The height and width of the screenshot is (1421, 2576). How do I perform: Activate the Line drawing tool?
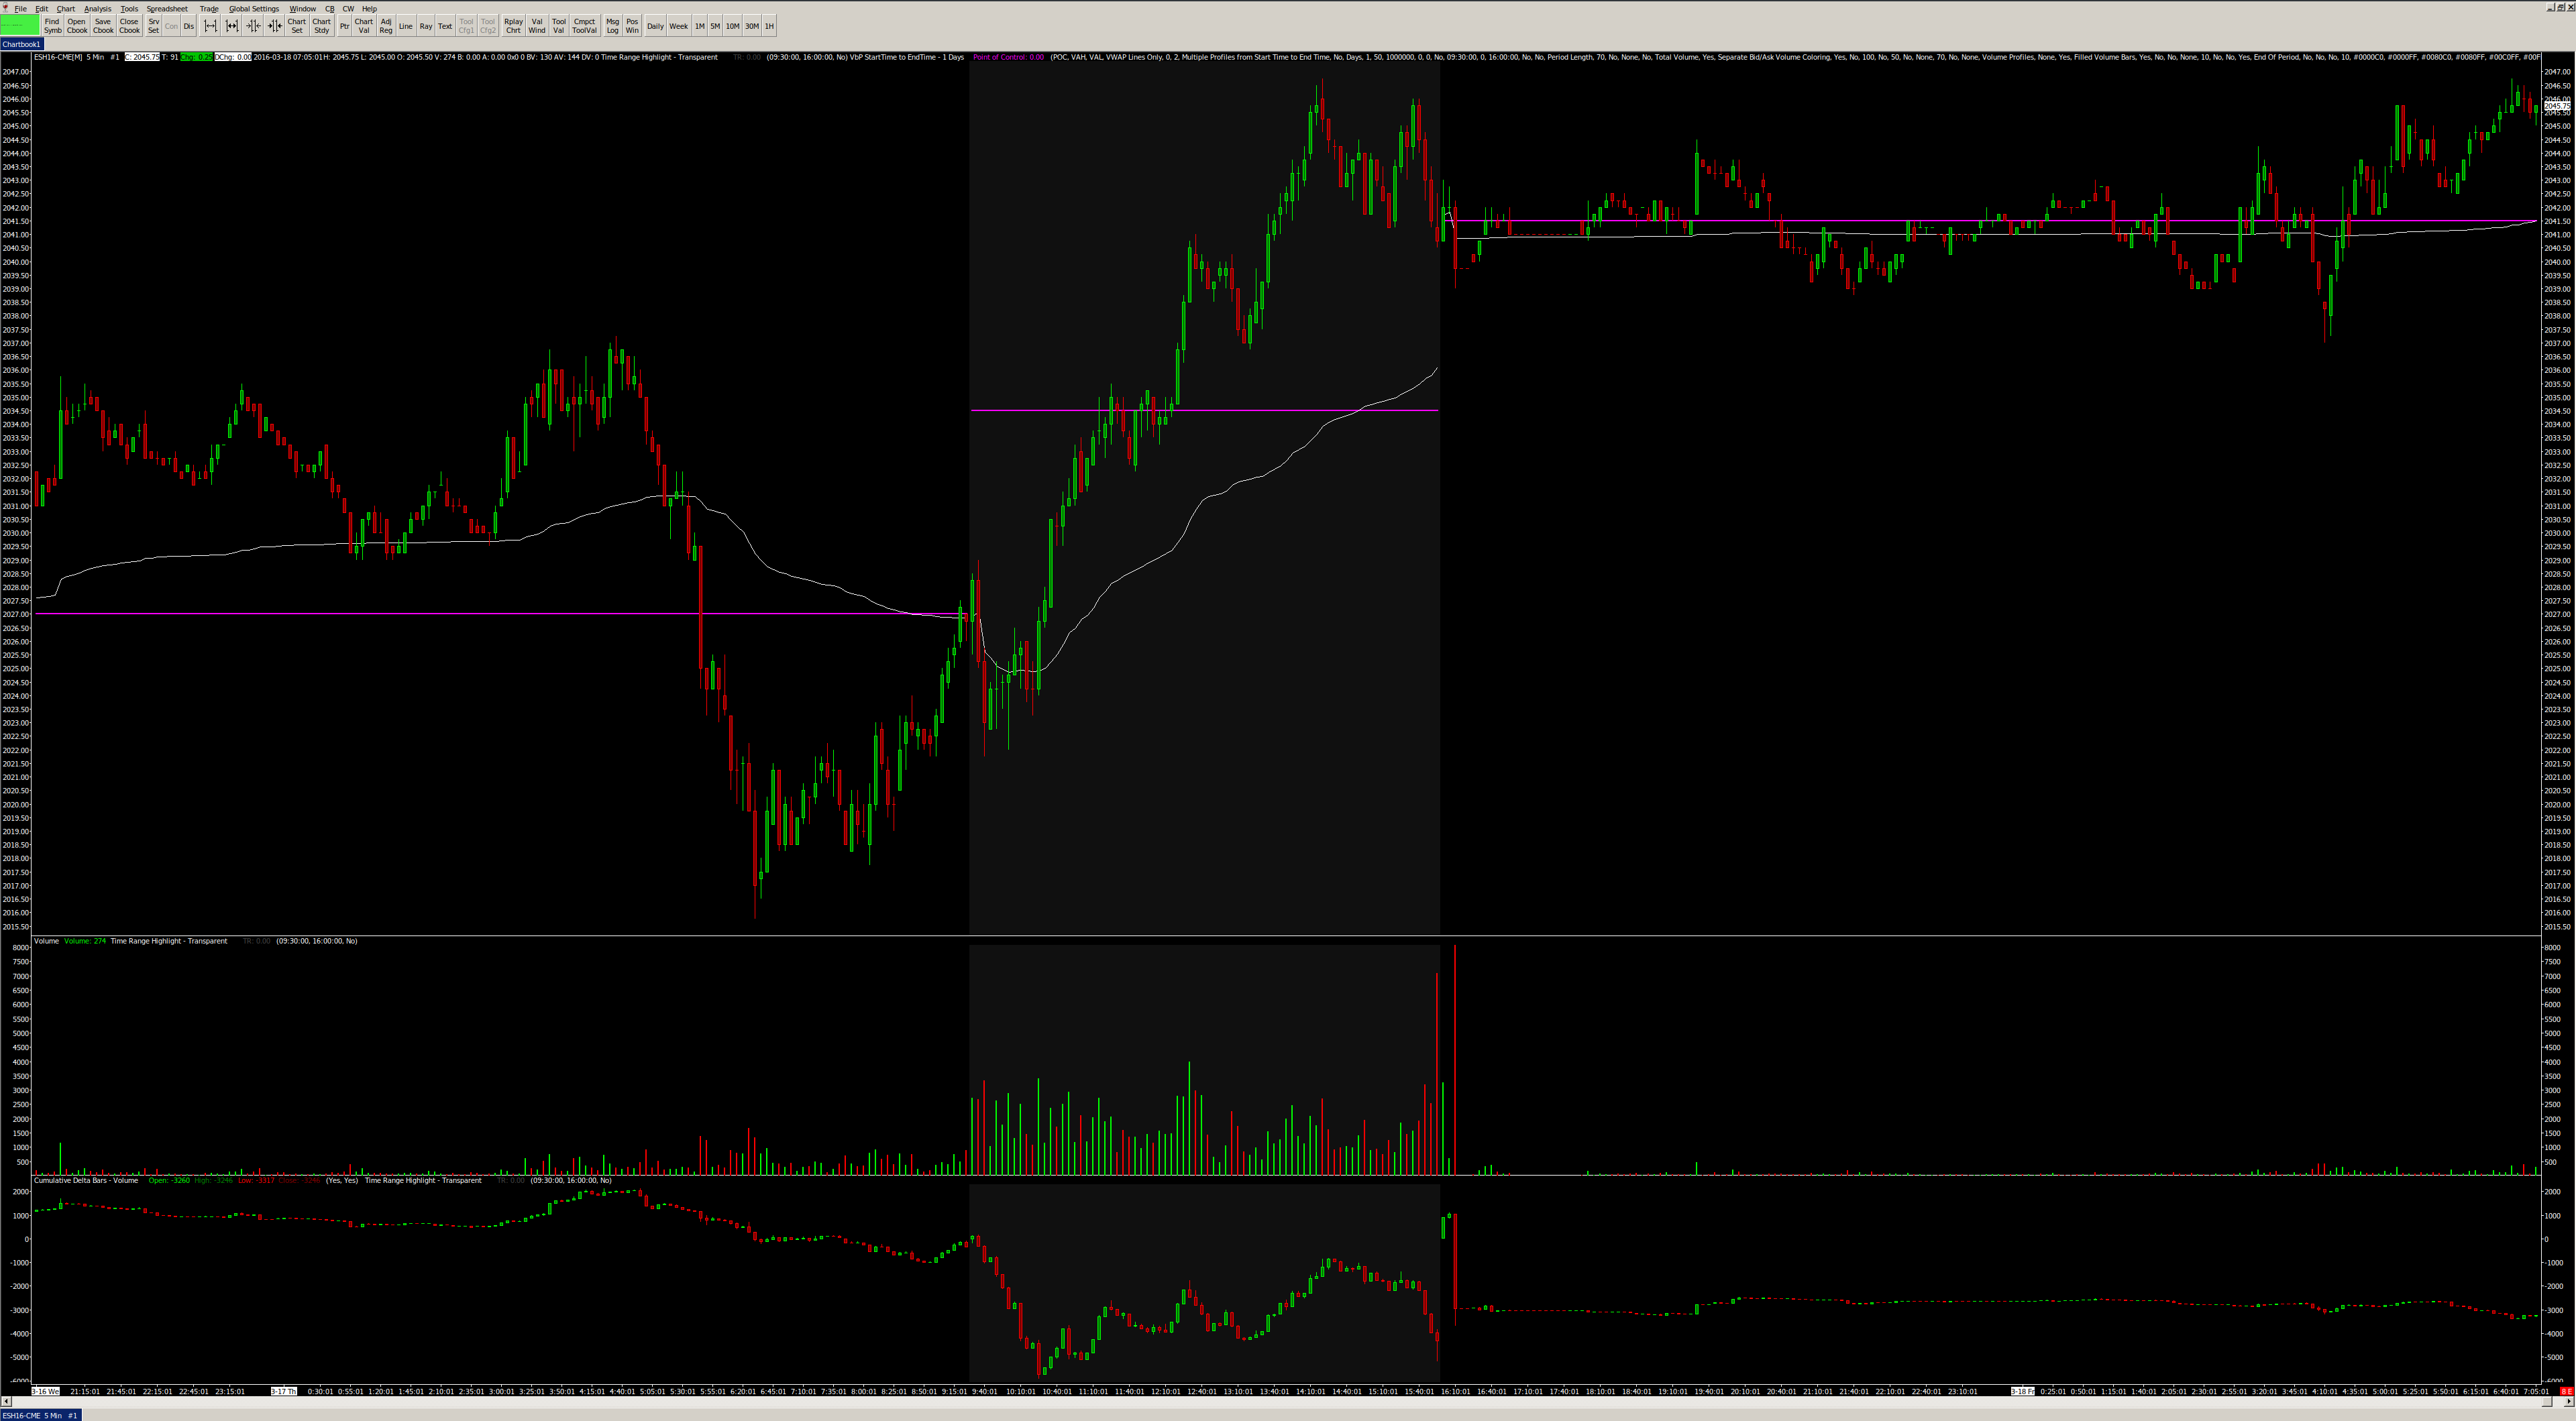[x=405, y=26]
